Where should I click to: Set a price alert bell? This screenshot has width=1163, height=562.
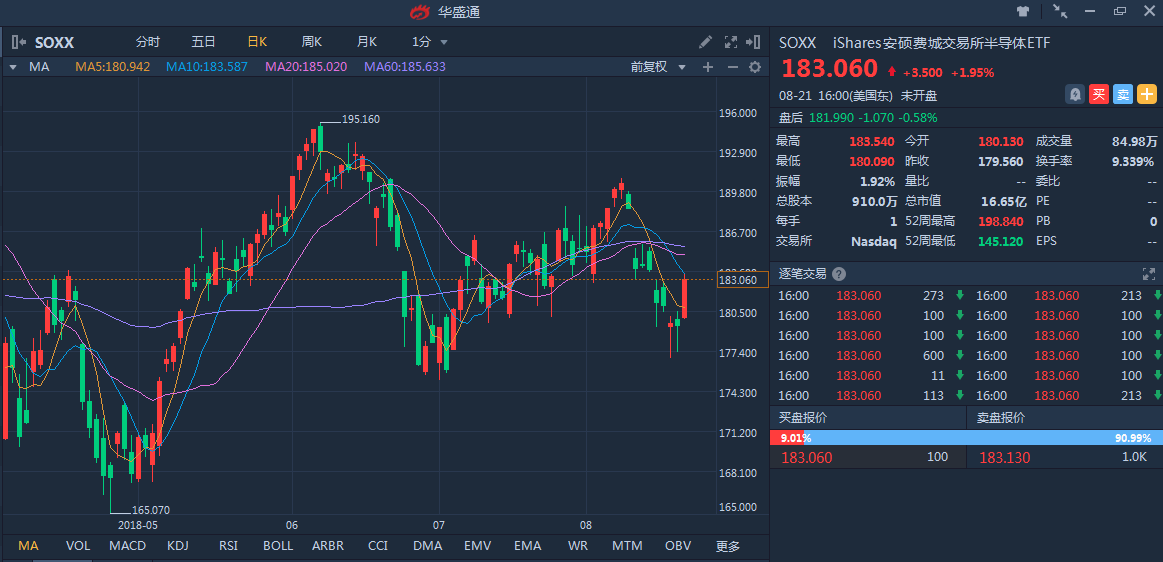pos(1075,94)
